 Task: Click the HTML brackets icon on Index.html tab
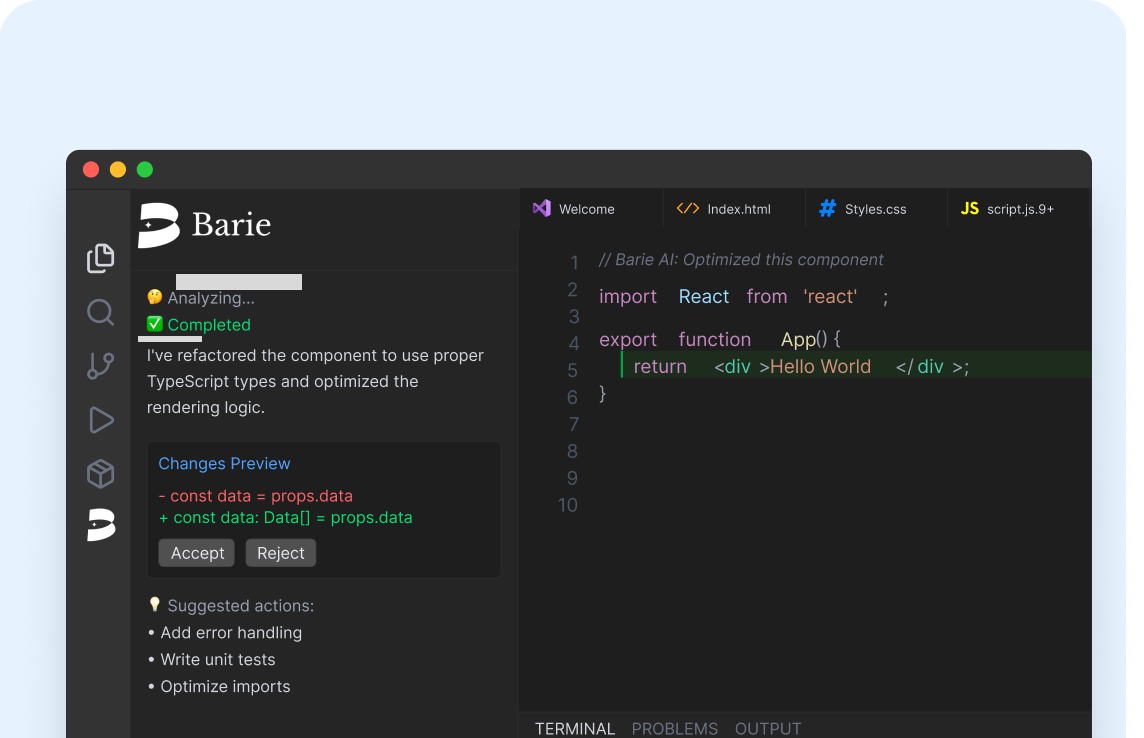coord(687,209)
